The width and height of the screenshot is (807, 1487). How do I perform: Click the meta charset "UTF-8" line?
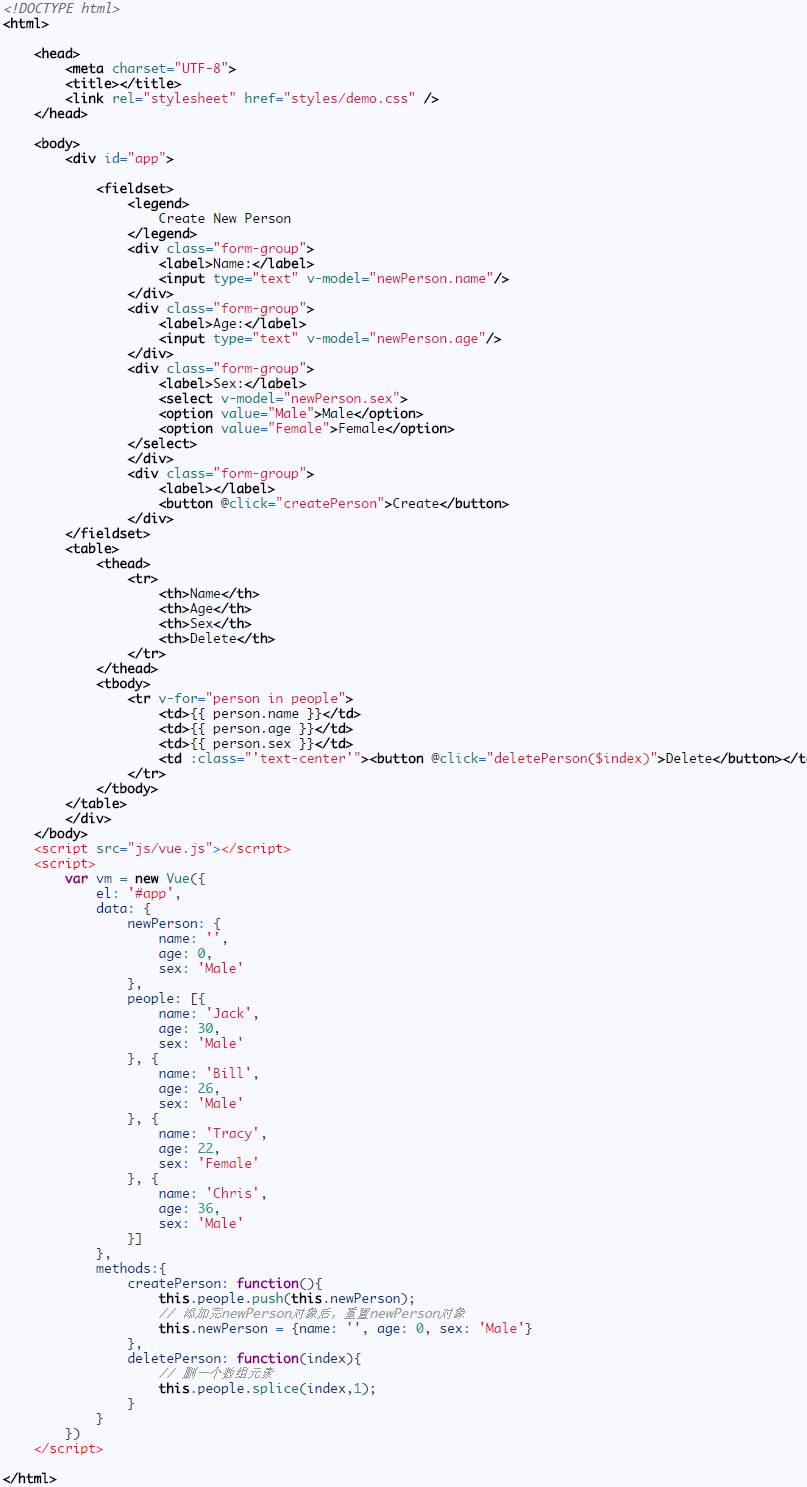pyautogui.click(x=151, y=68)
